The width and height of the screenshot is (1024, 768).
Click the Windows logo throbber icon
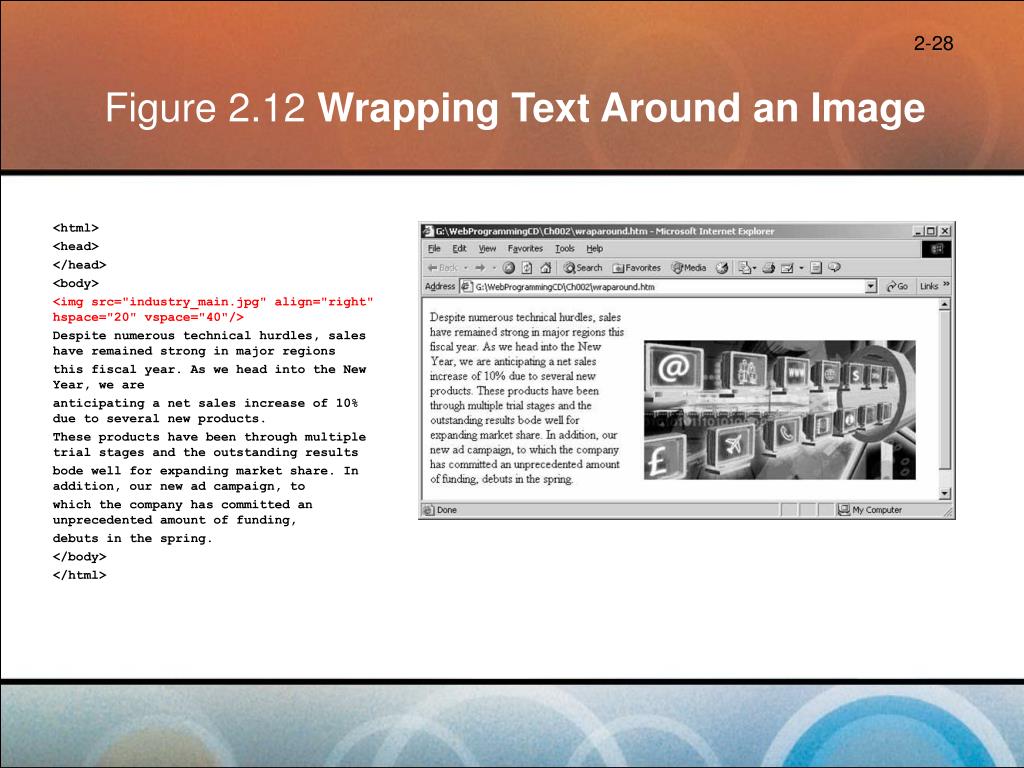pos(936,249)
